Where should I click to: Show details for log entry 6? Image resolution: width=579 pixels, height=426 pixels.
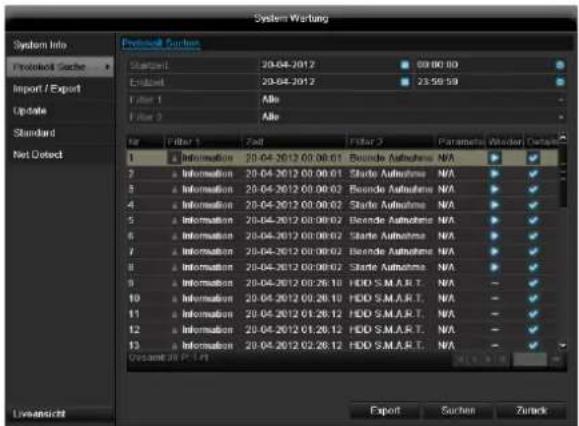[533, 236]
